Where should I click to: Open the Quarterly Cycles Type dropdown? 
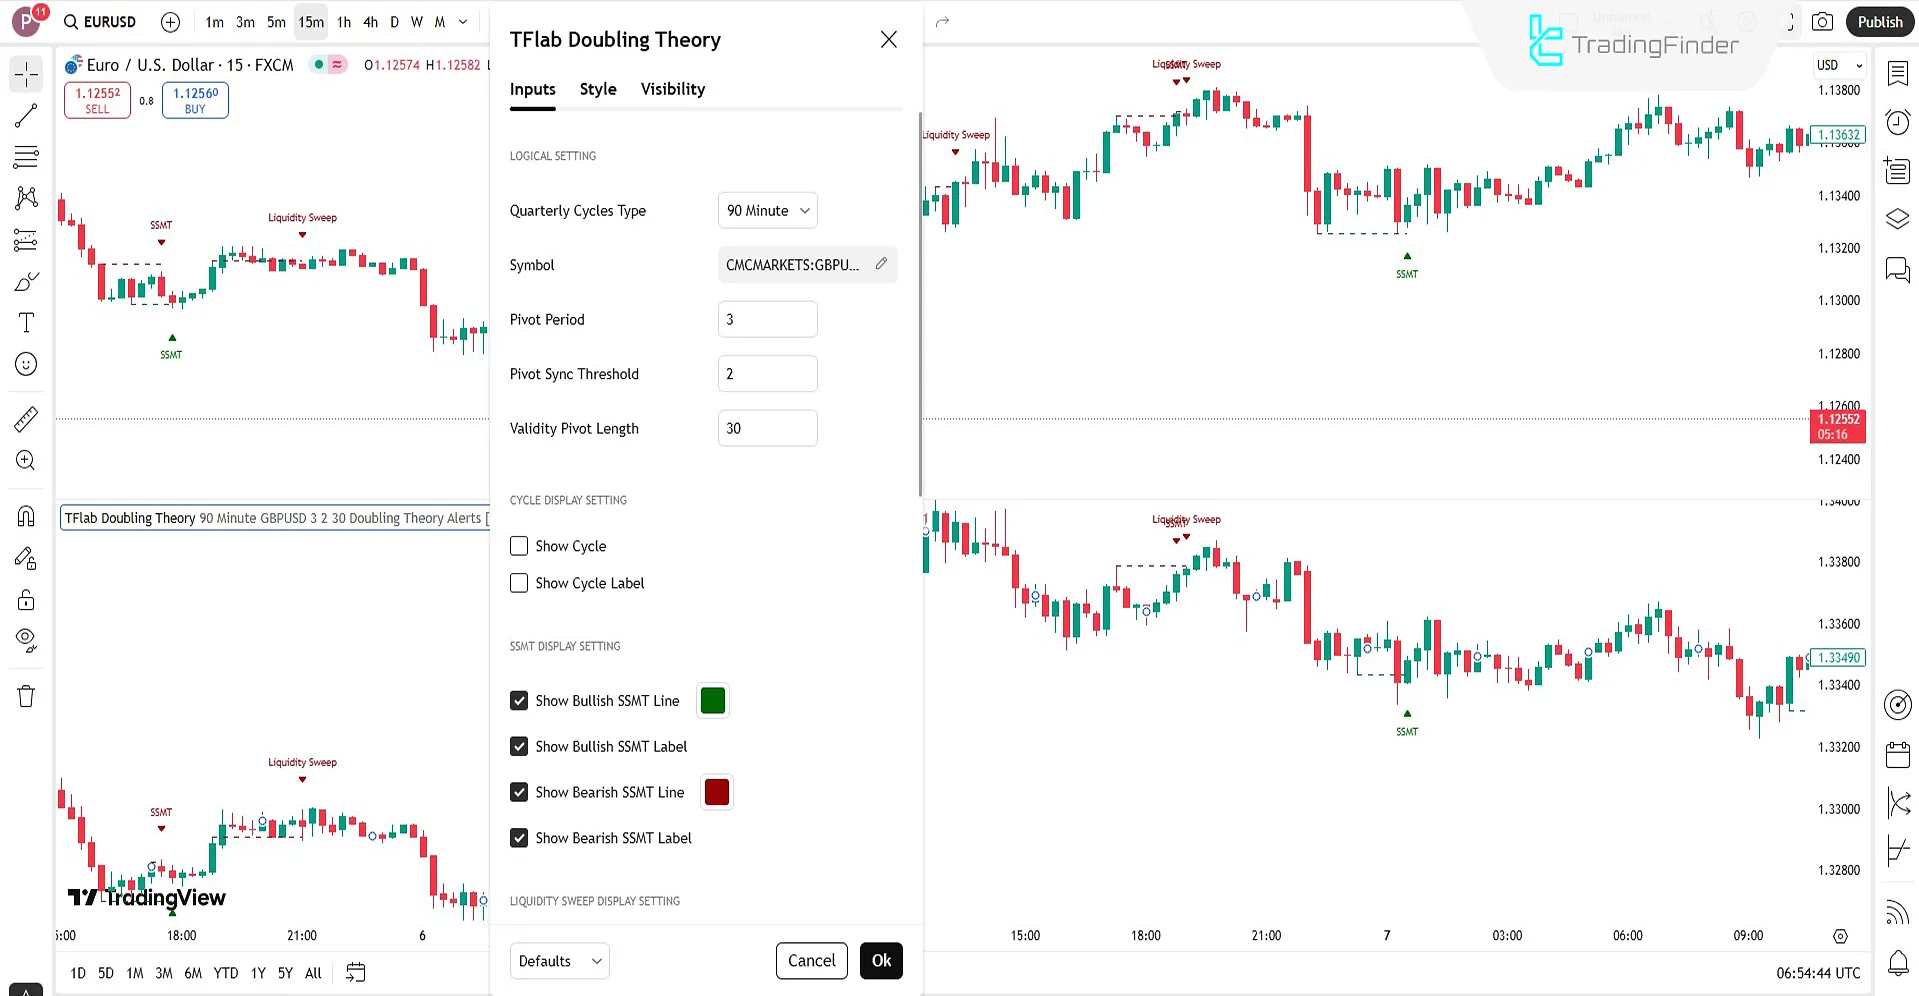click(767, 210)
